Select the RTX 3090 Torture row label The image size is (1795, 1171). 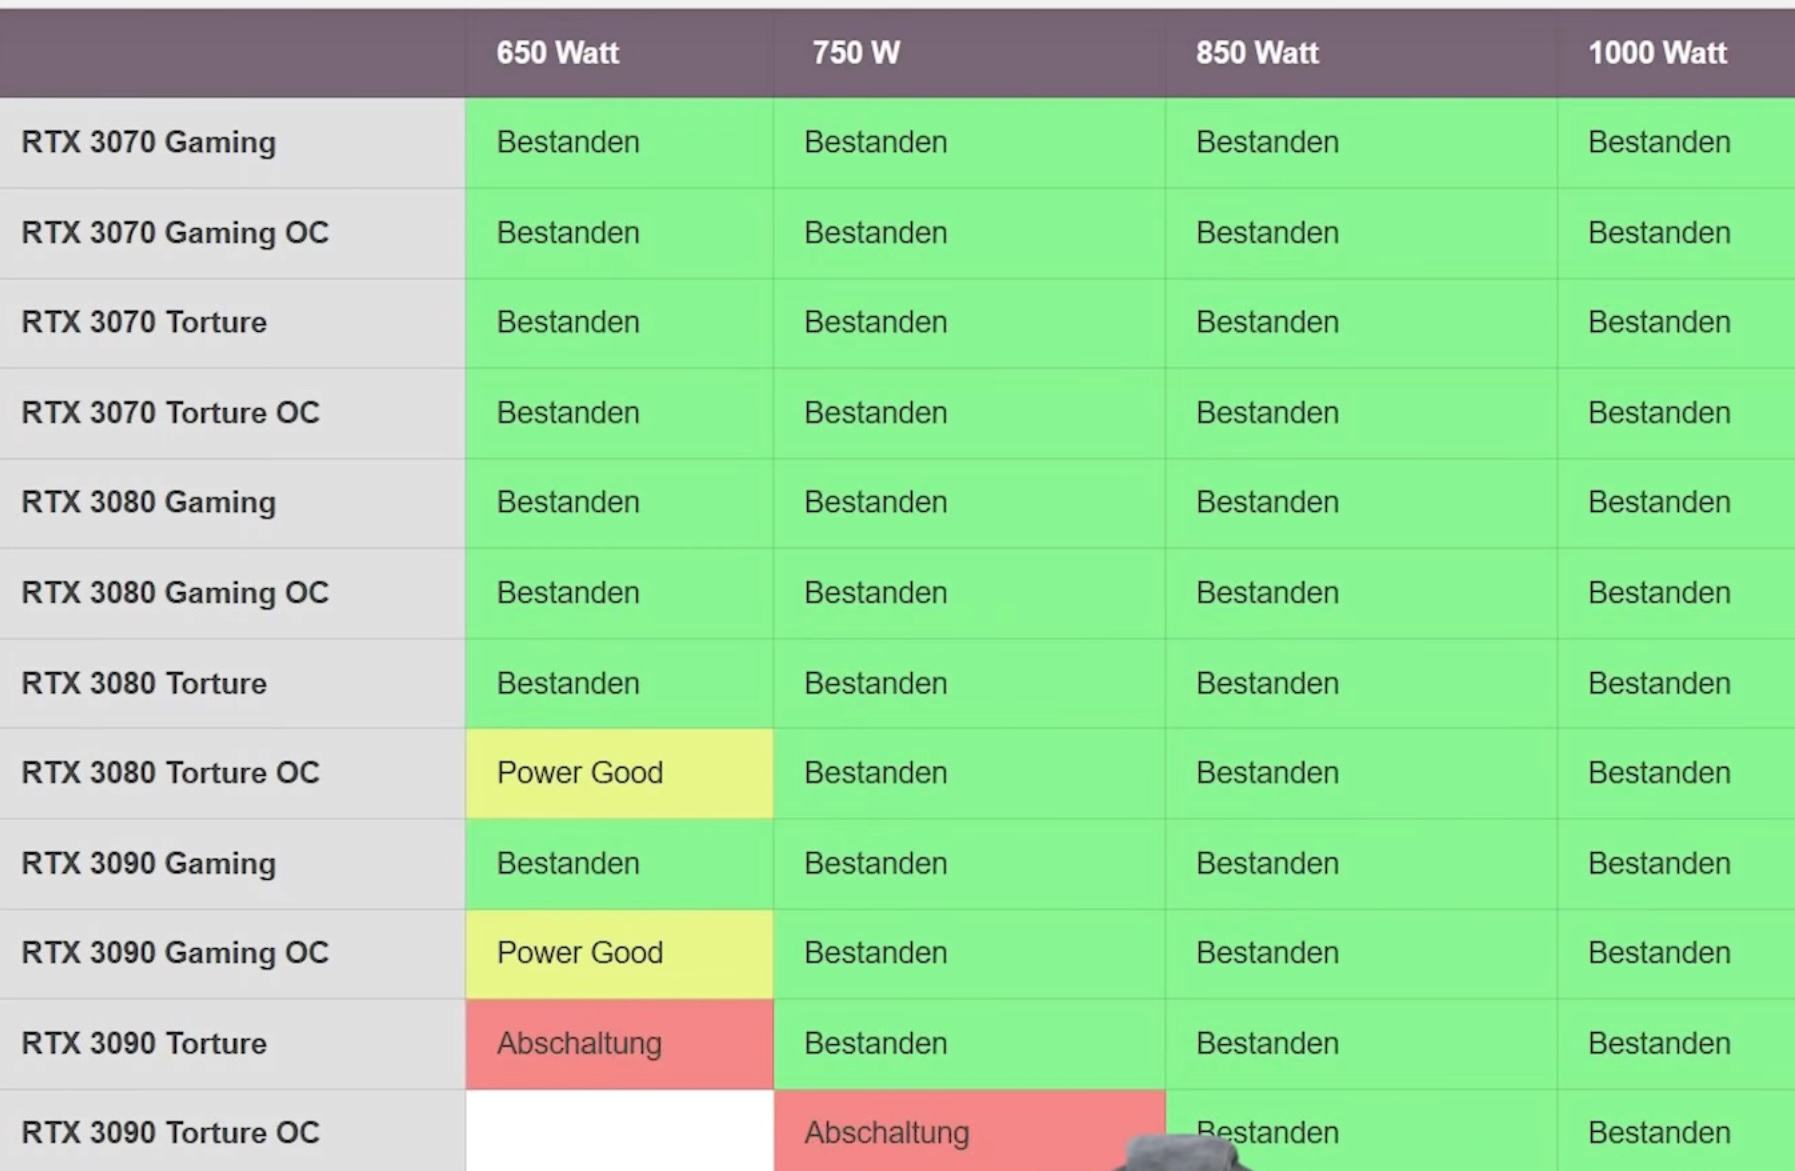pos(144,1043)
